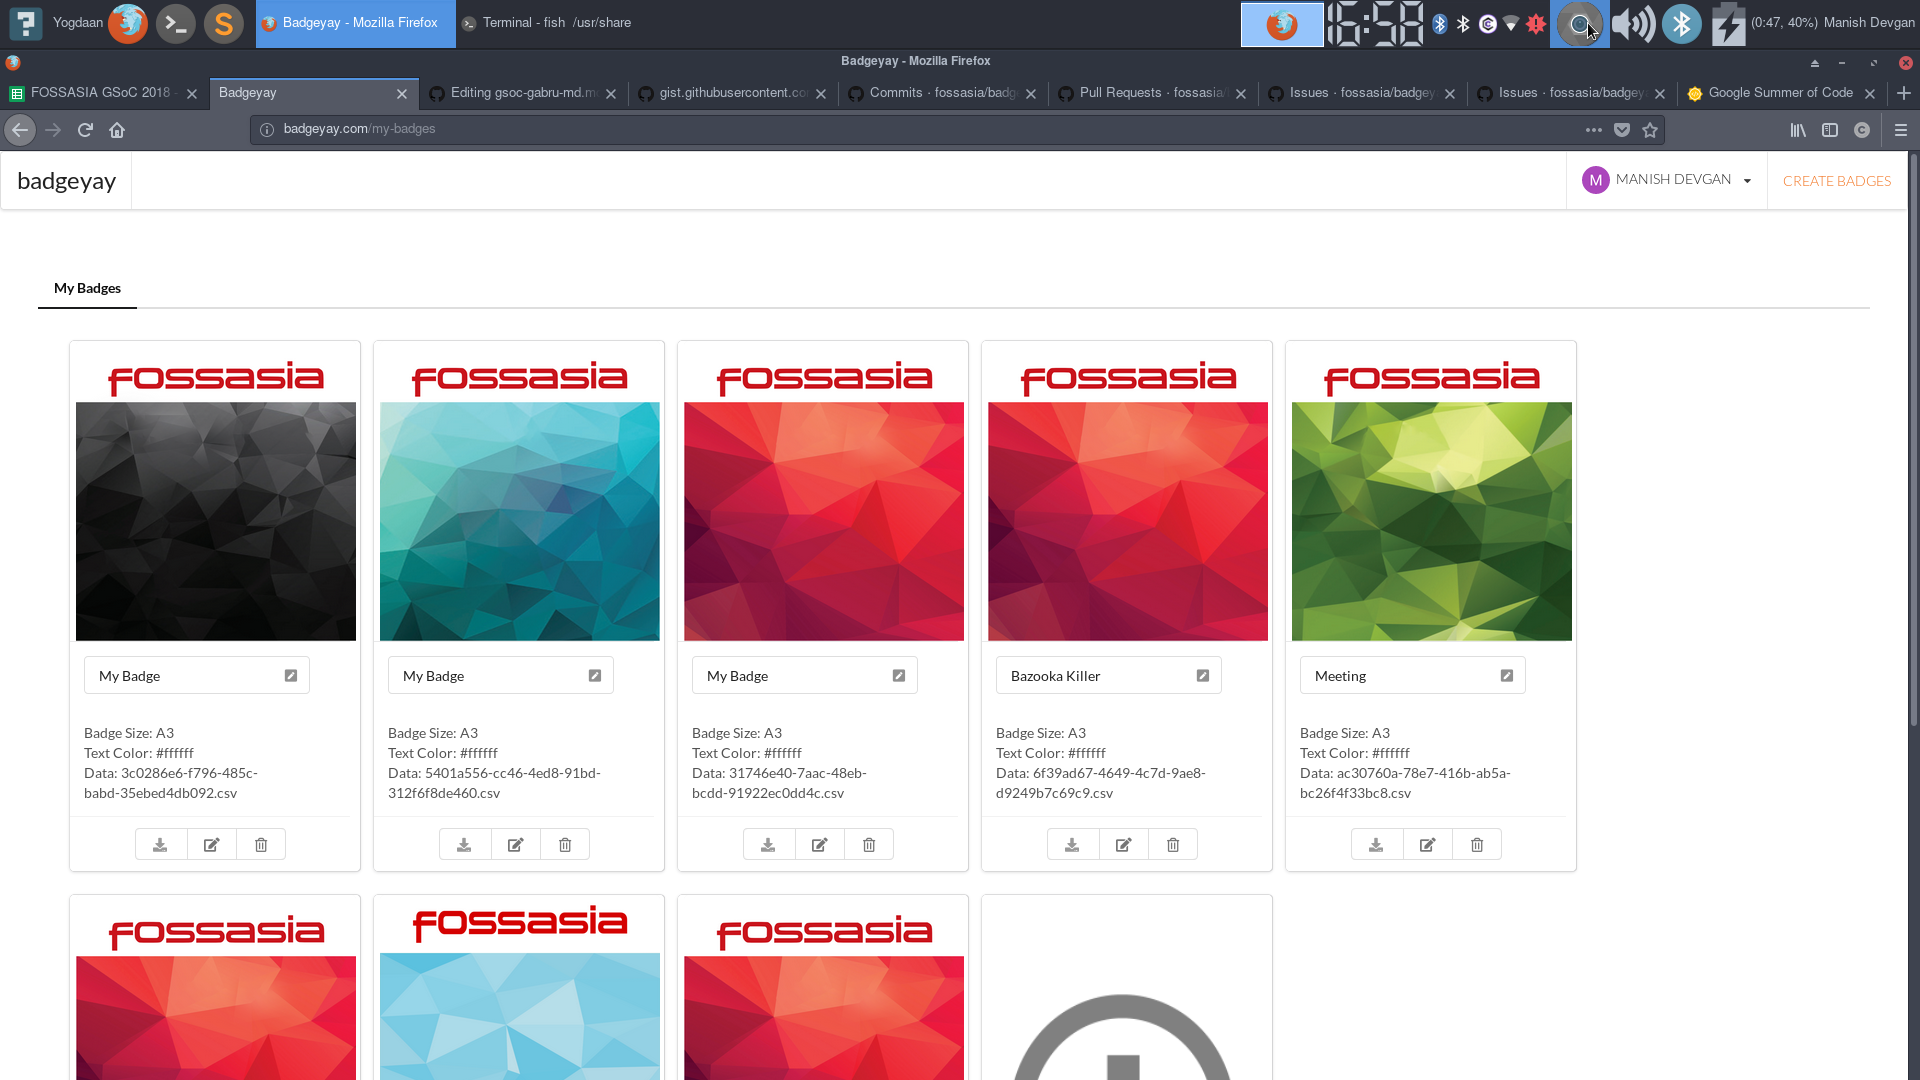Download the teal My Badge card
Viewport: 1920px width, 1080px height.
[464, 845]
